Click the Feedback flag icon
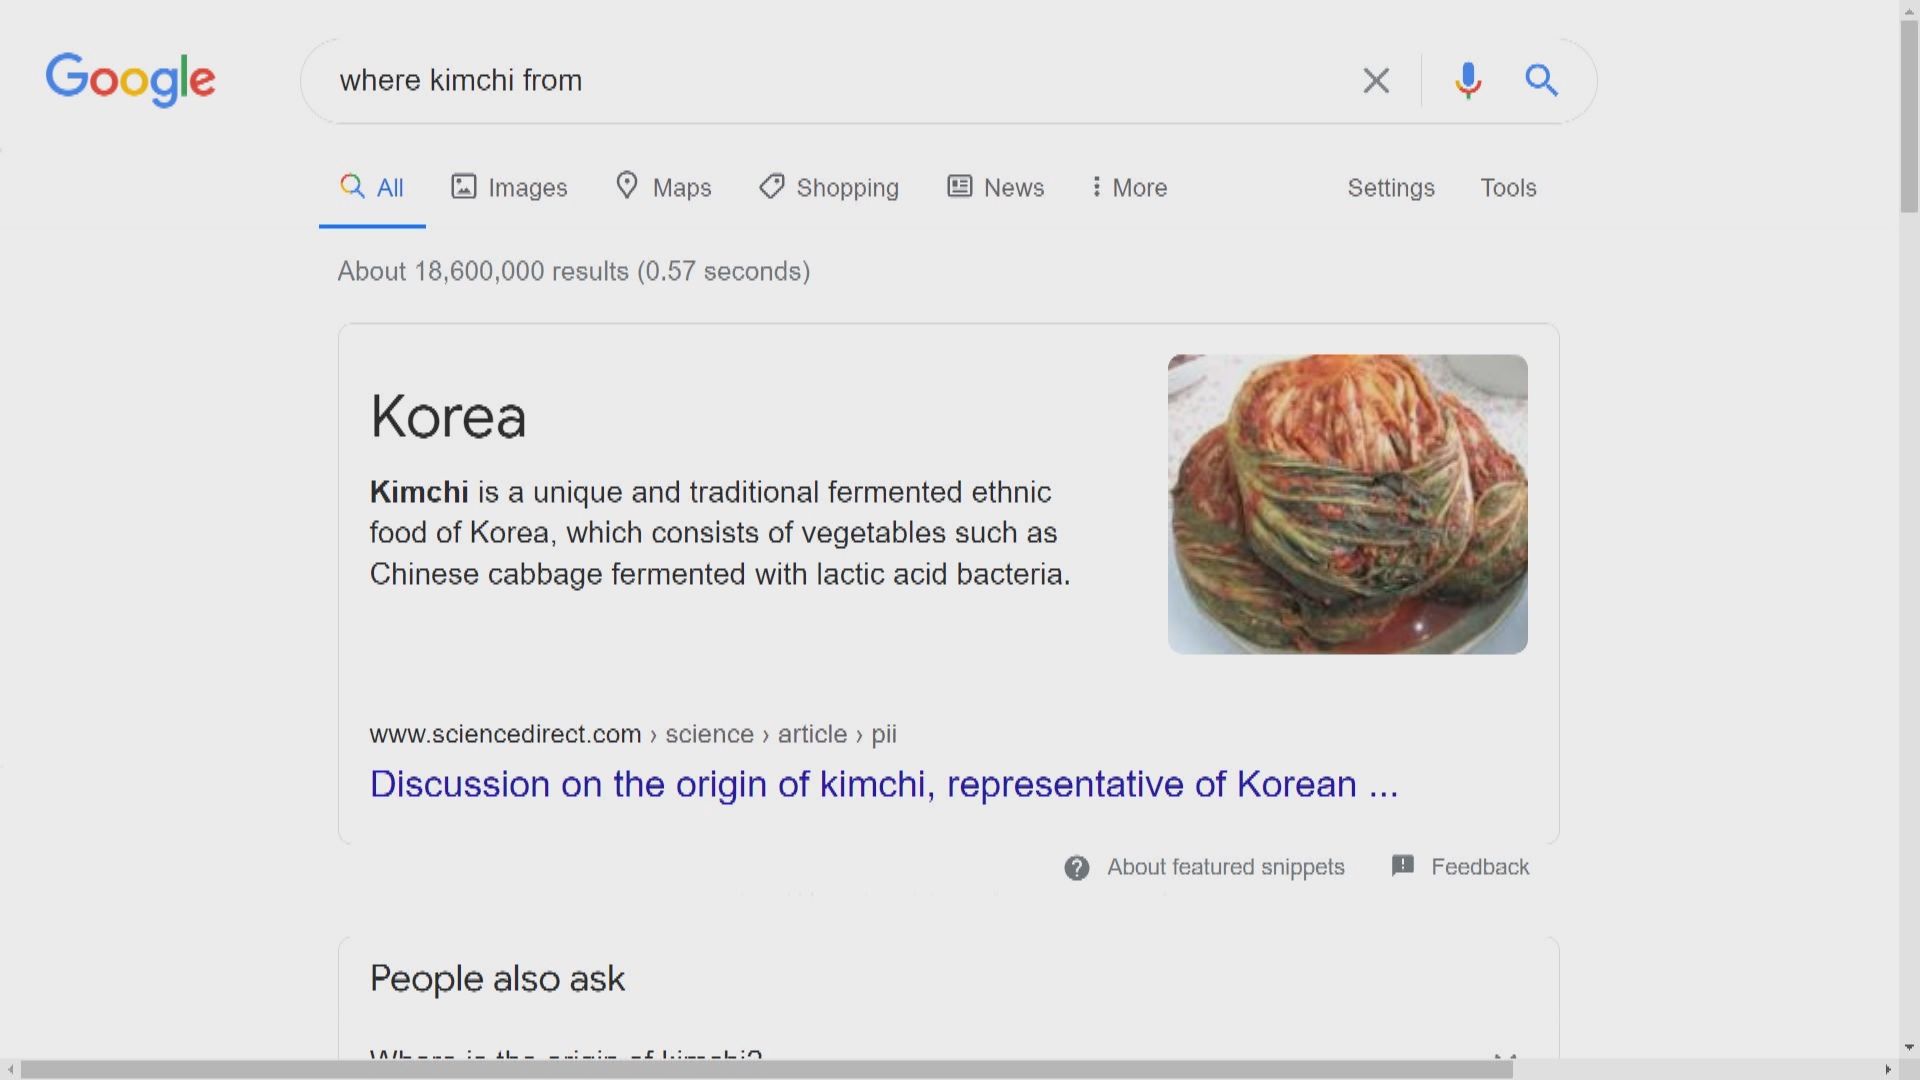This screenshot has width=1920, height=1080. [1405, 865]
